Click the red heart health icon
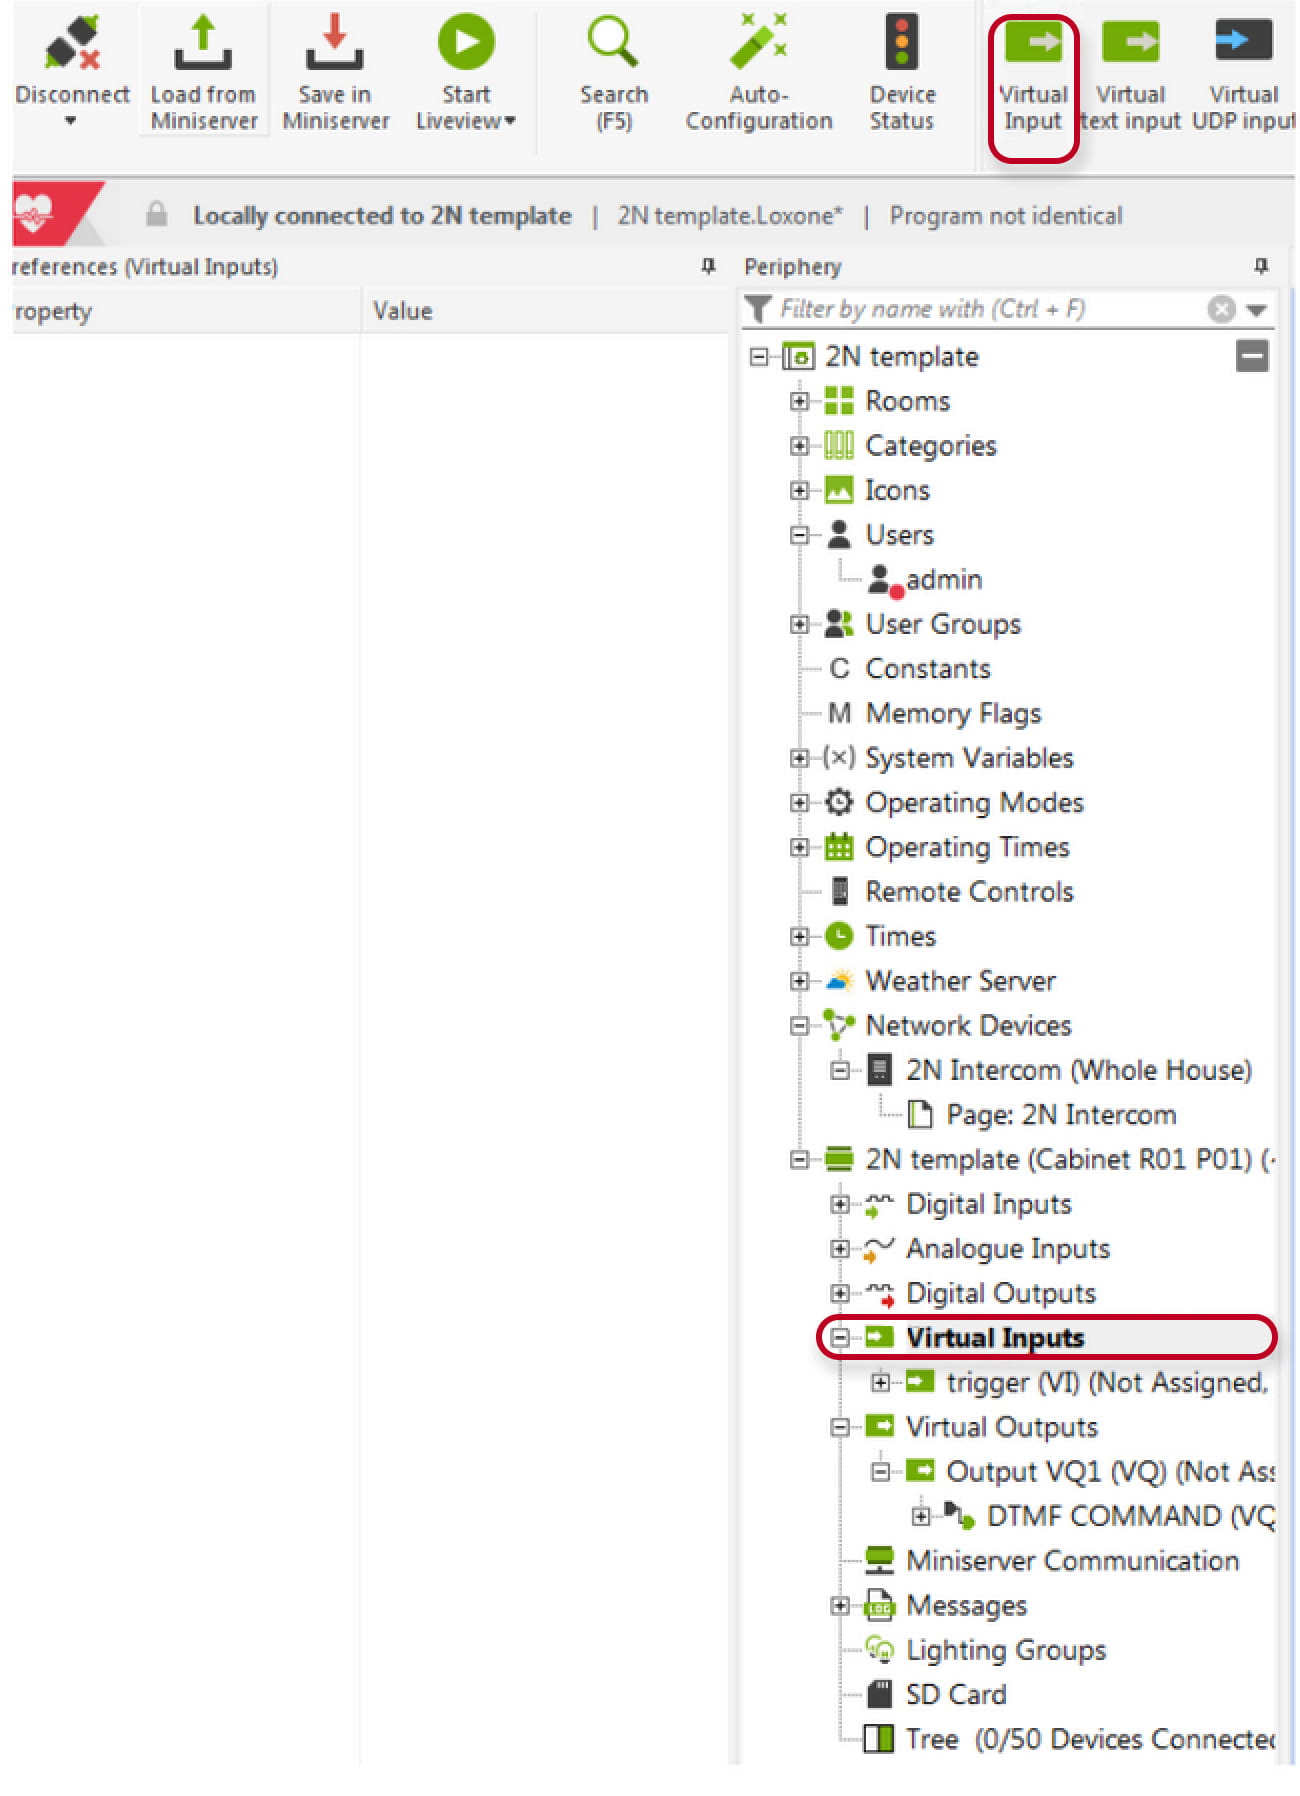 pyautogui.click(x=34, y=213)
